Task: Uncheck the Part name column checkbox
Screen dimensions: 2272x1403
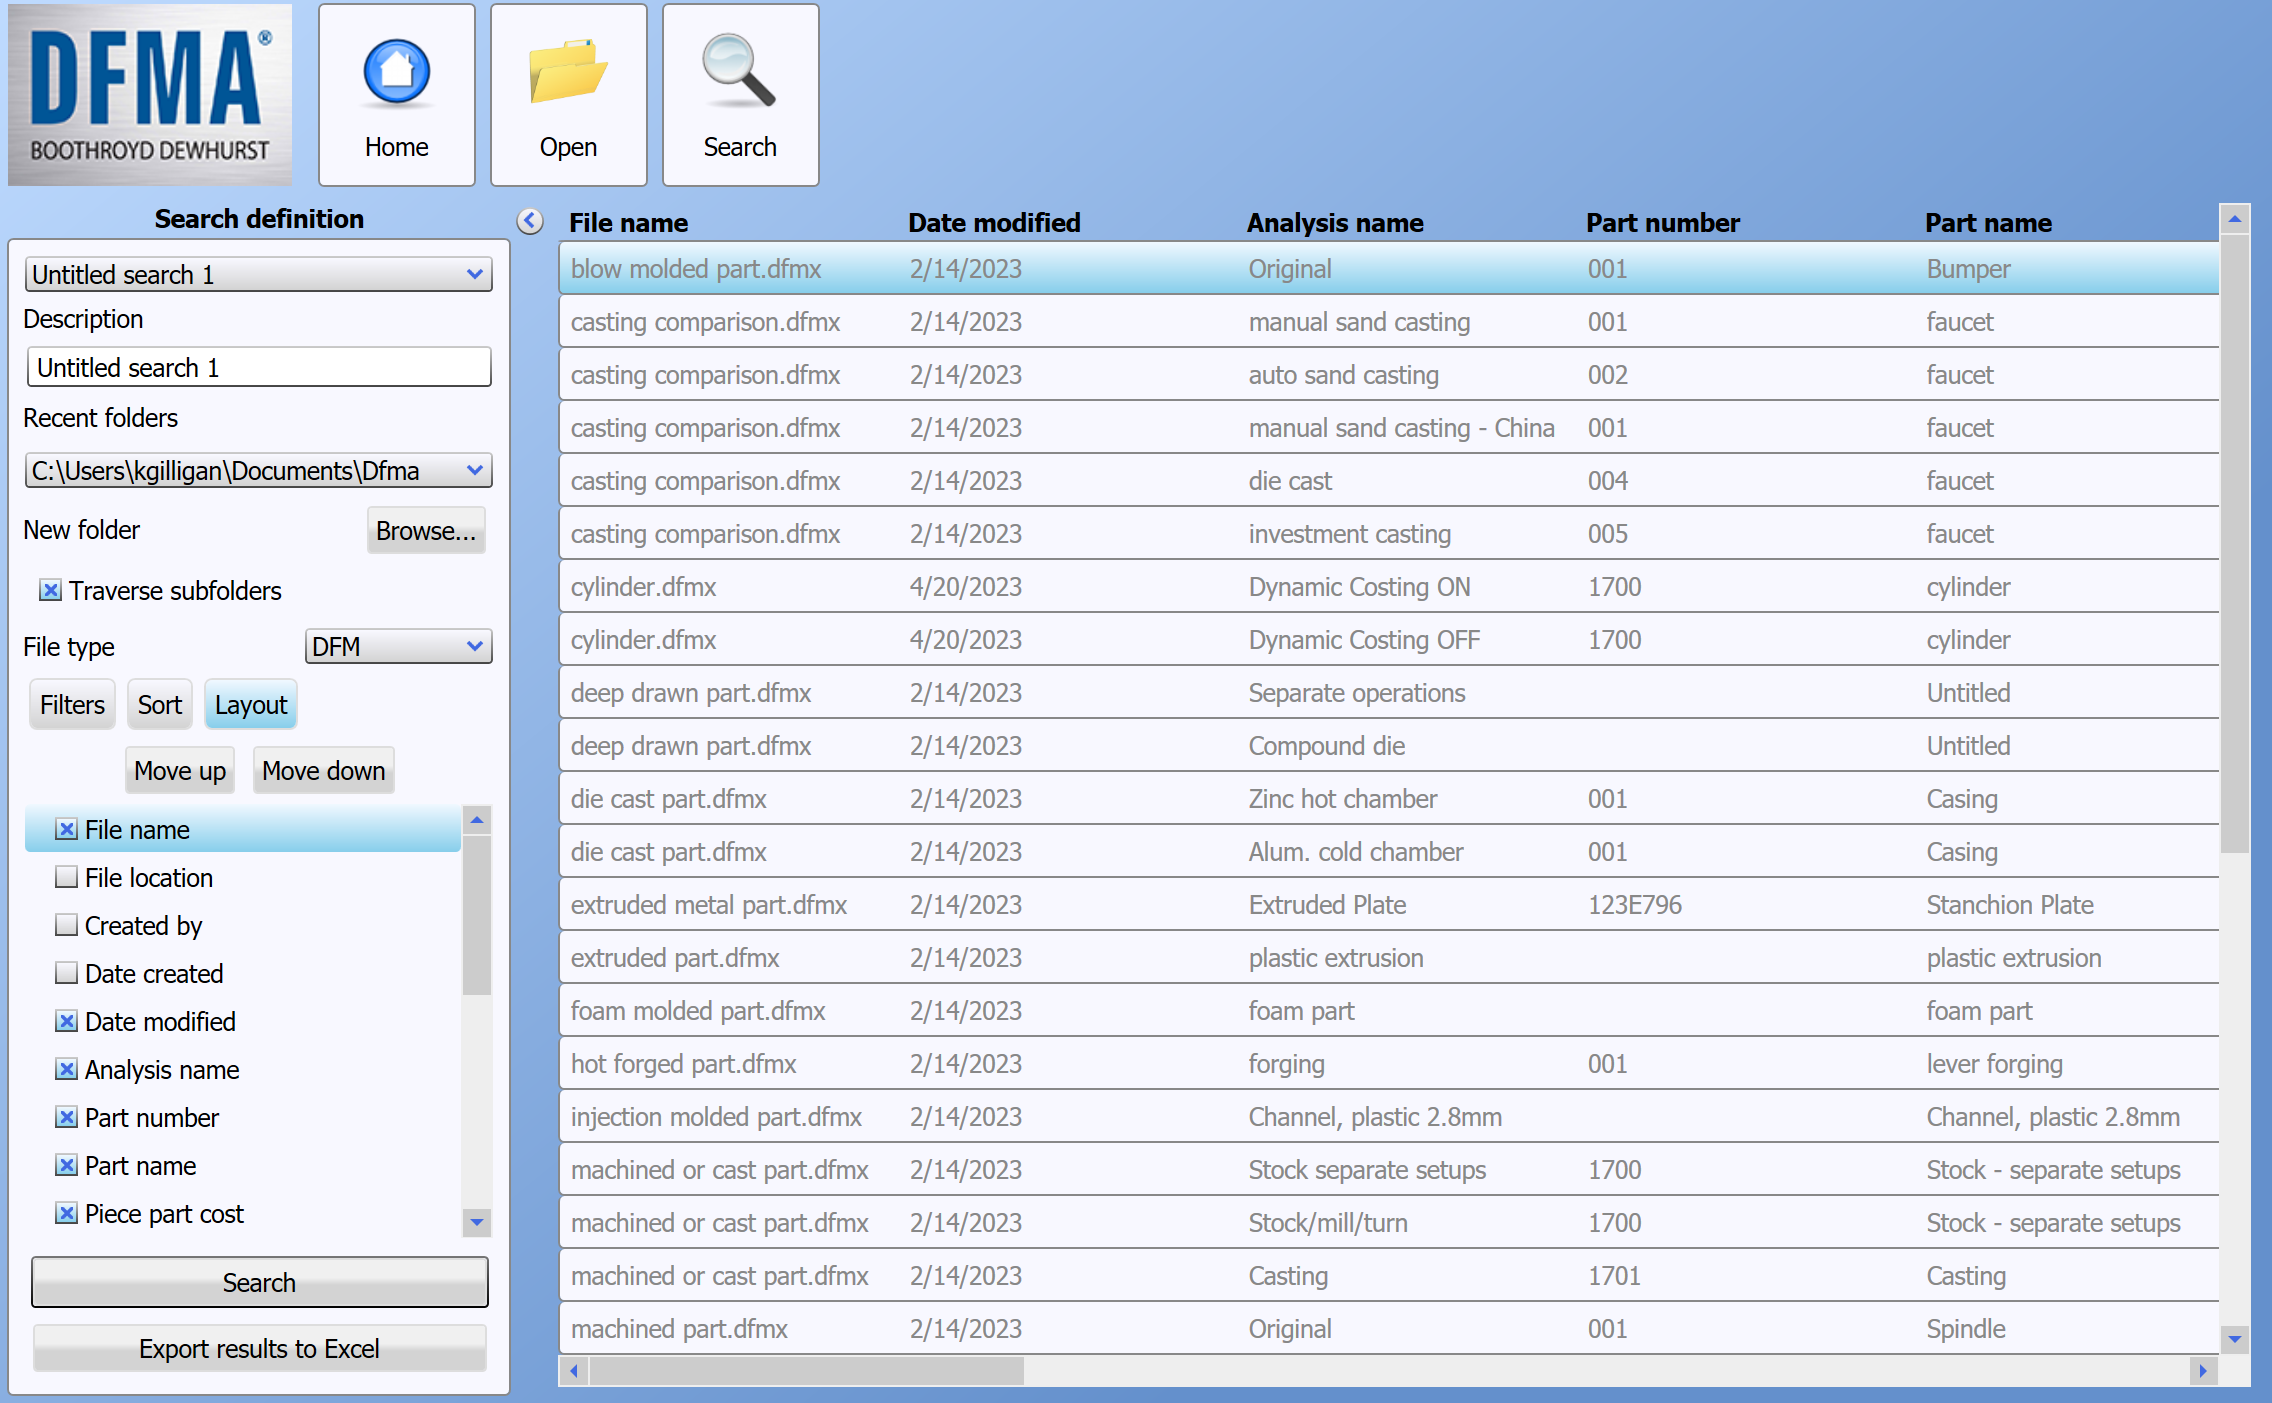Action: [66, 1165]
